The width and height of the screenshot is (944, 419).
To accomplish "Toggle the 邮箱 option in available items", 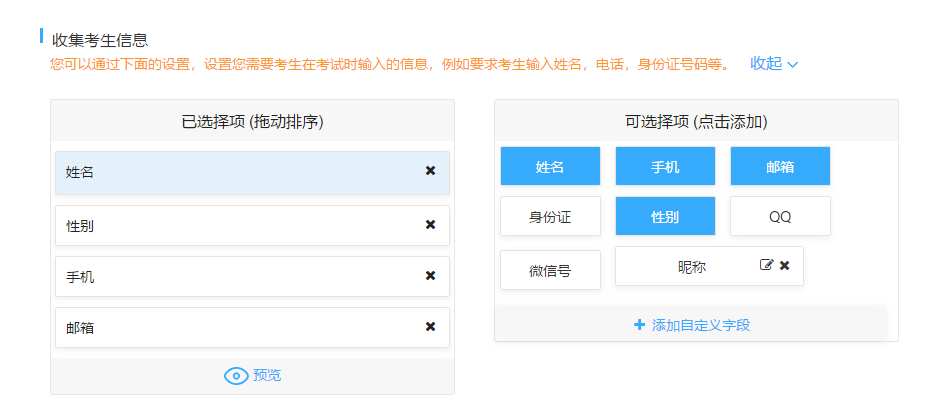I will pos(780,167).
